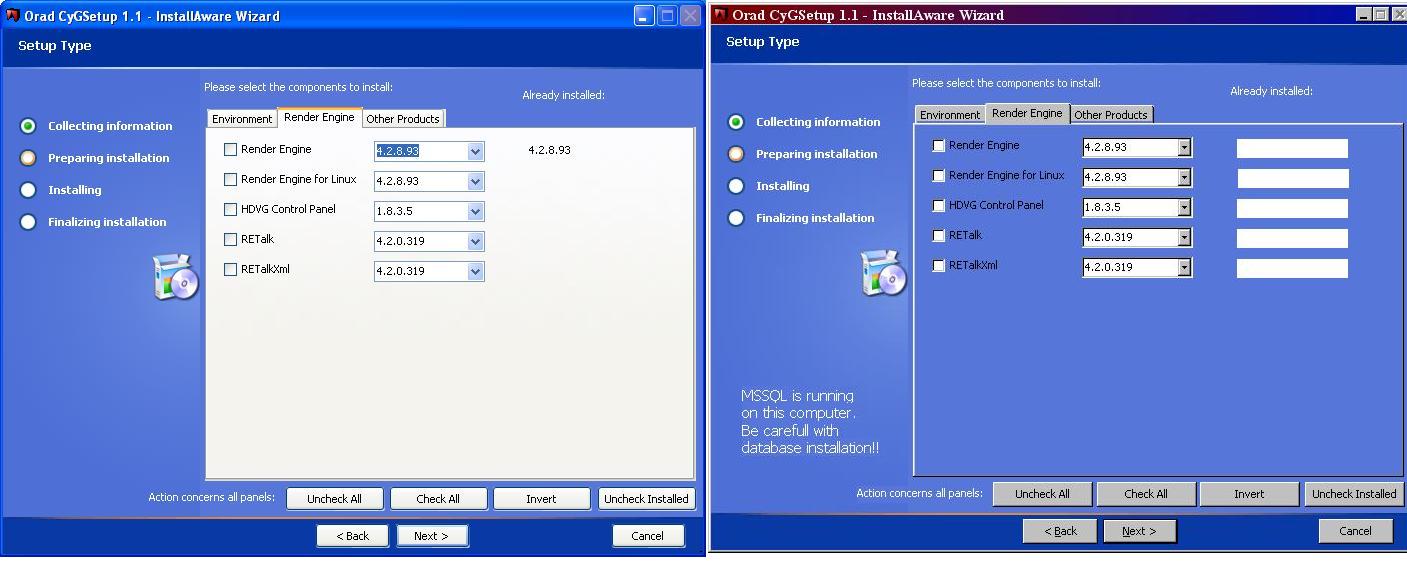Click Check All in the left window
Screen dimensions: 1407x562
tap(438, 499)
